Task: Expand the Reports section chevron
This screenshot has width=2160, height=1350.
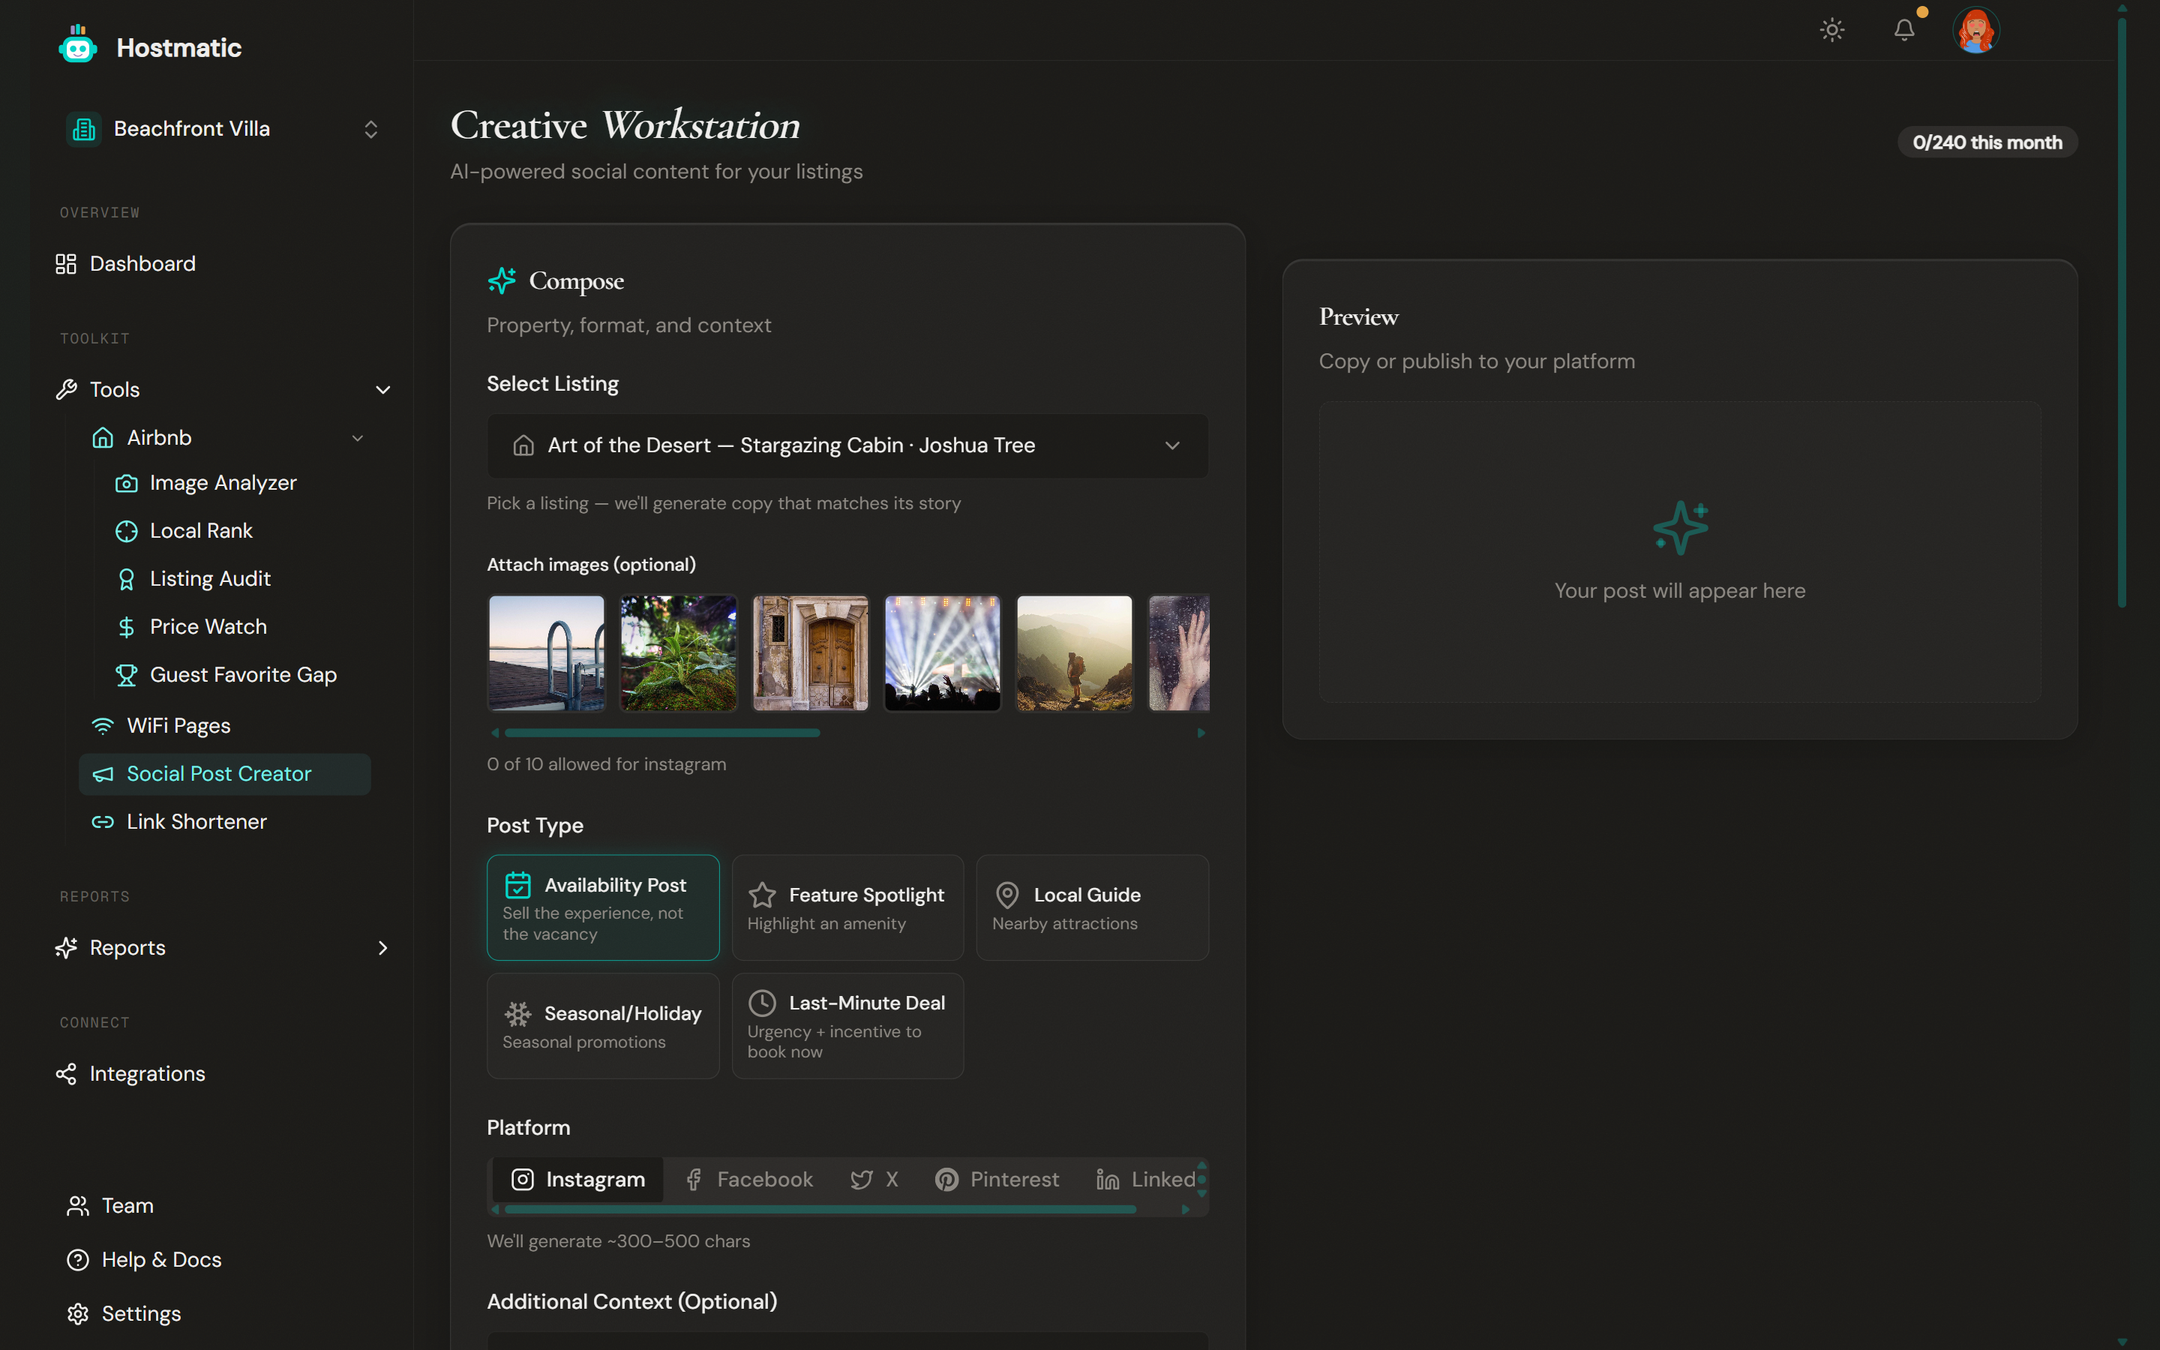Action: point(382,948)
